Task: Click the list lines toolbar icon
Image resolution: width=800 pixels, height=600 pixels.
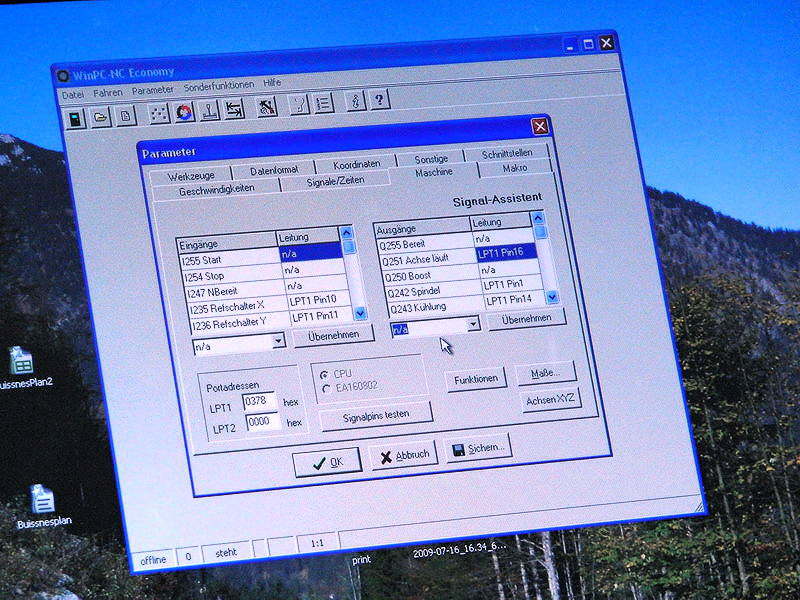Action: coord(324,103)
